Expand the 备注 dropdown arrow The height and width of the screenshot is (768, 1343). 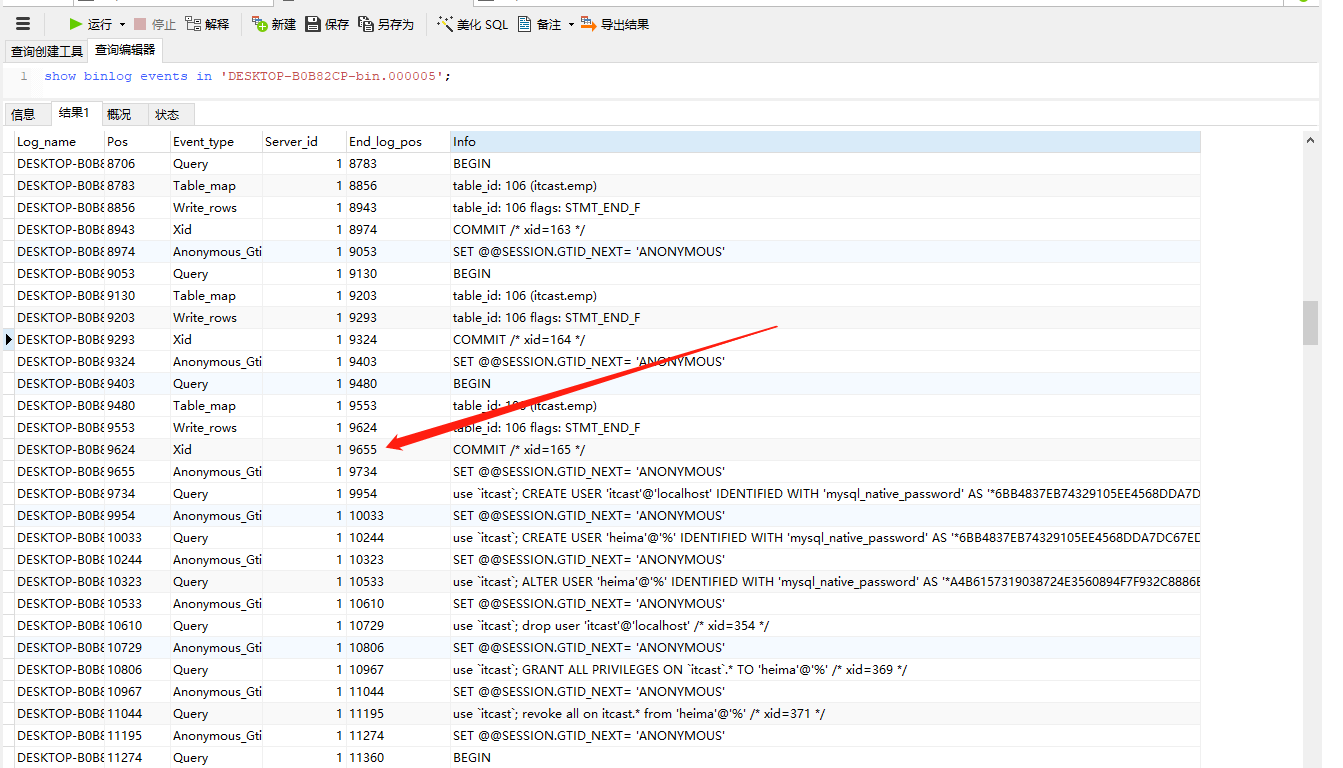pos(571,24)
